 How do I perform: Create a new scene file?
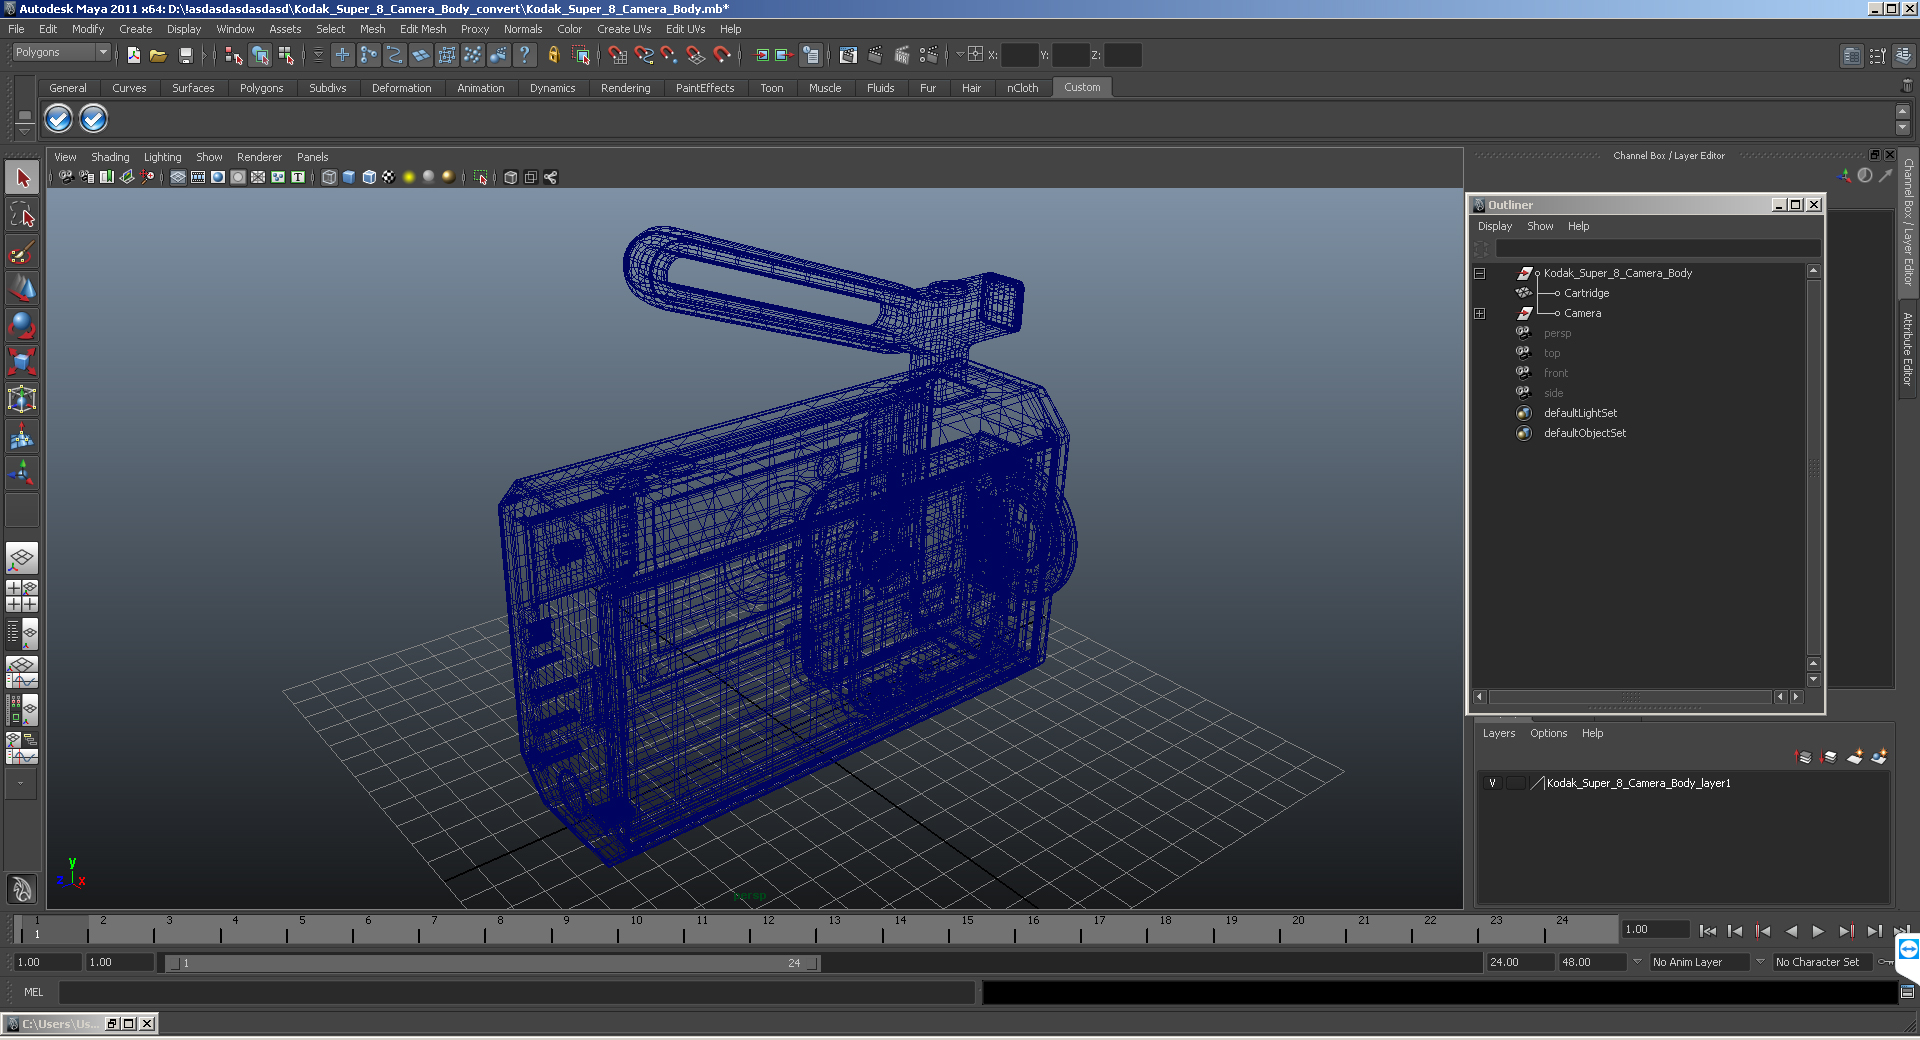pos(134,55)
